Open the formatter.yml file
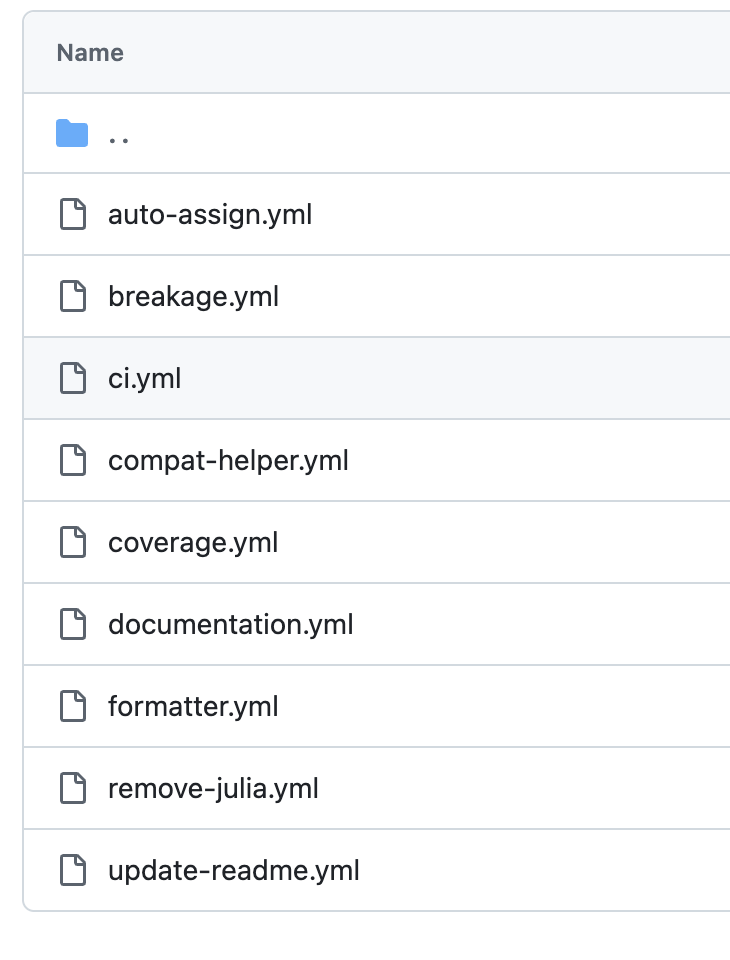This screenshot has width=730, height=960. pyautogui.click(x=193, y=706)
